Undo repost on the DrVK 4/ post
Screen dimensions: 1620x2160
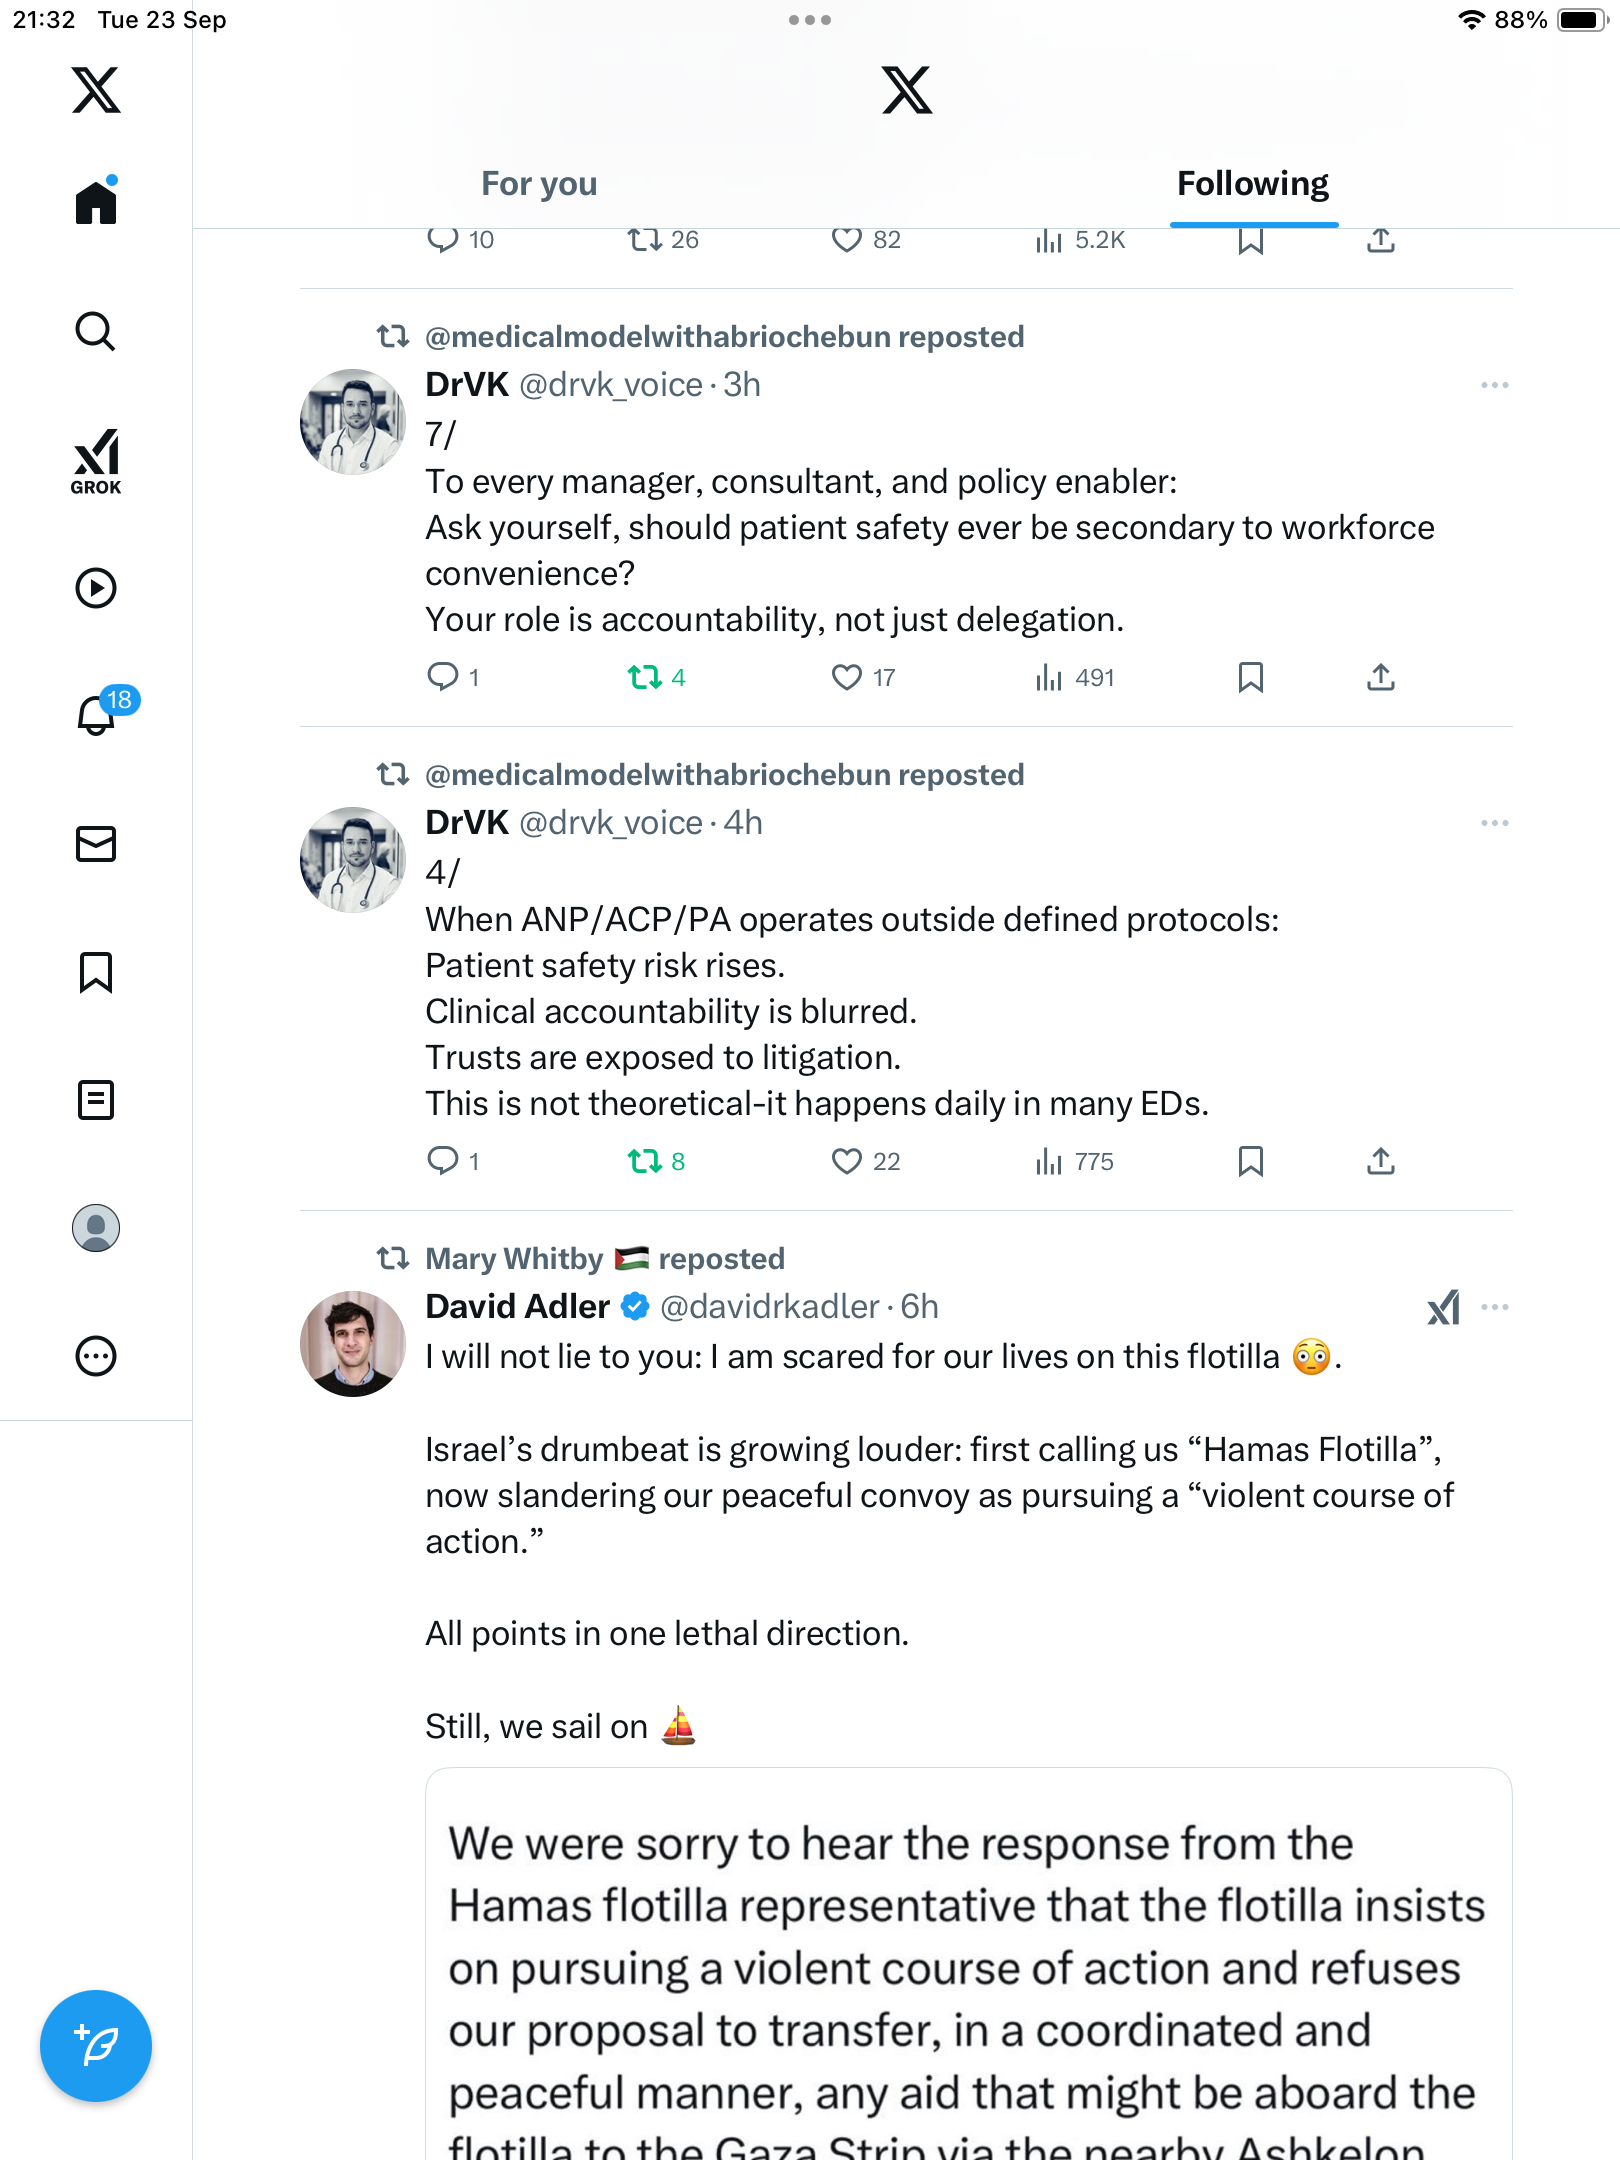coord(645,1161)
